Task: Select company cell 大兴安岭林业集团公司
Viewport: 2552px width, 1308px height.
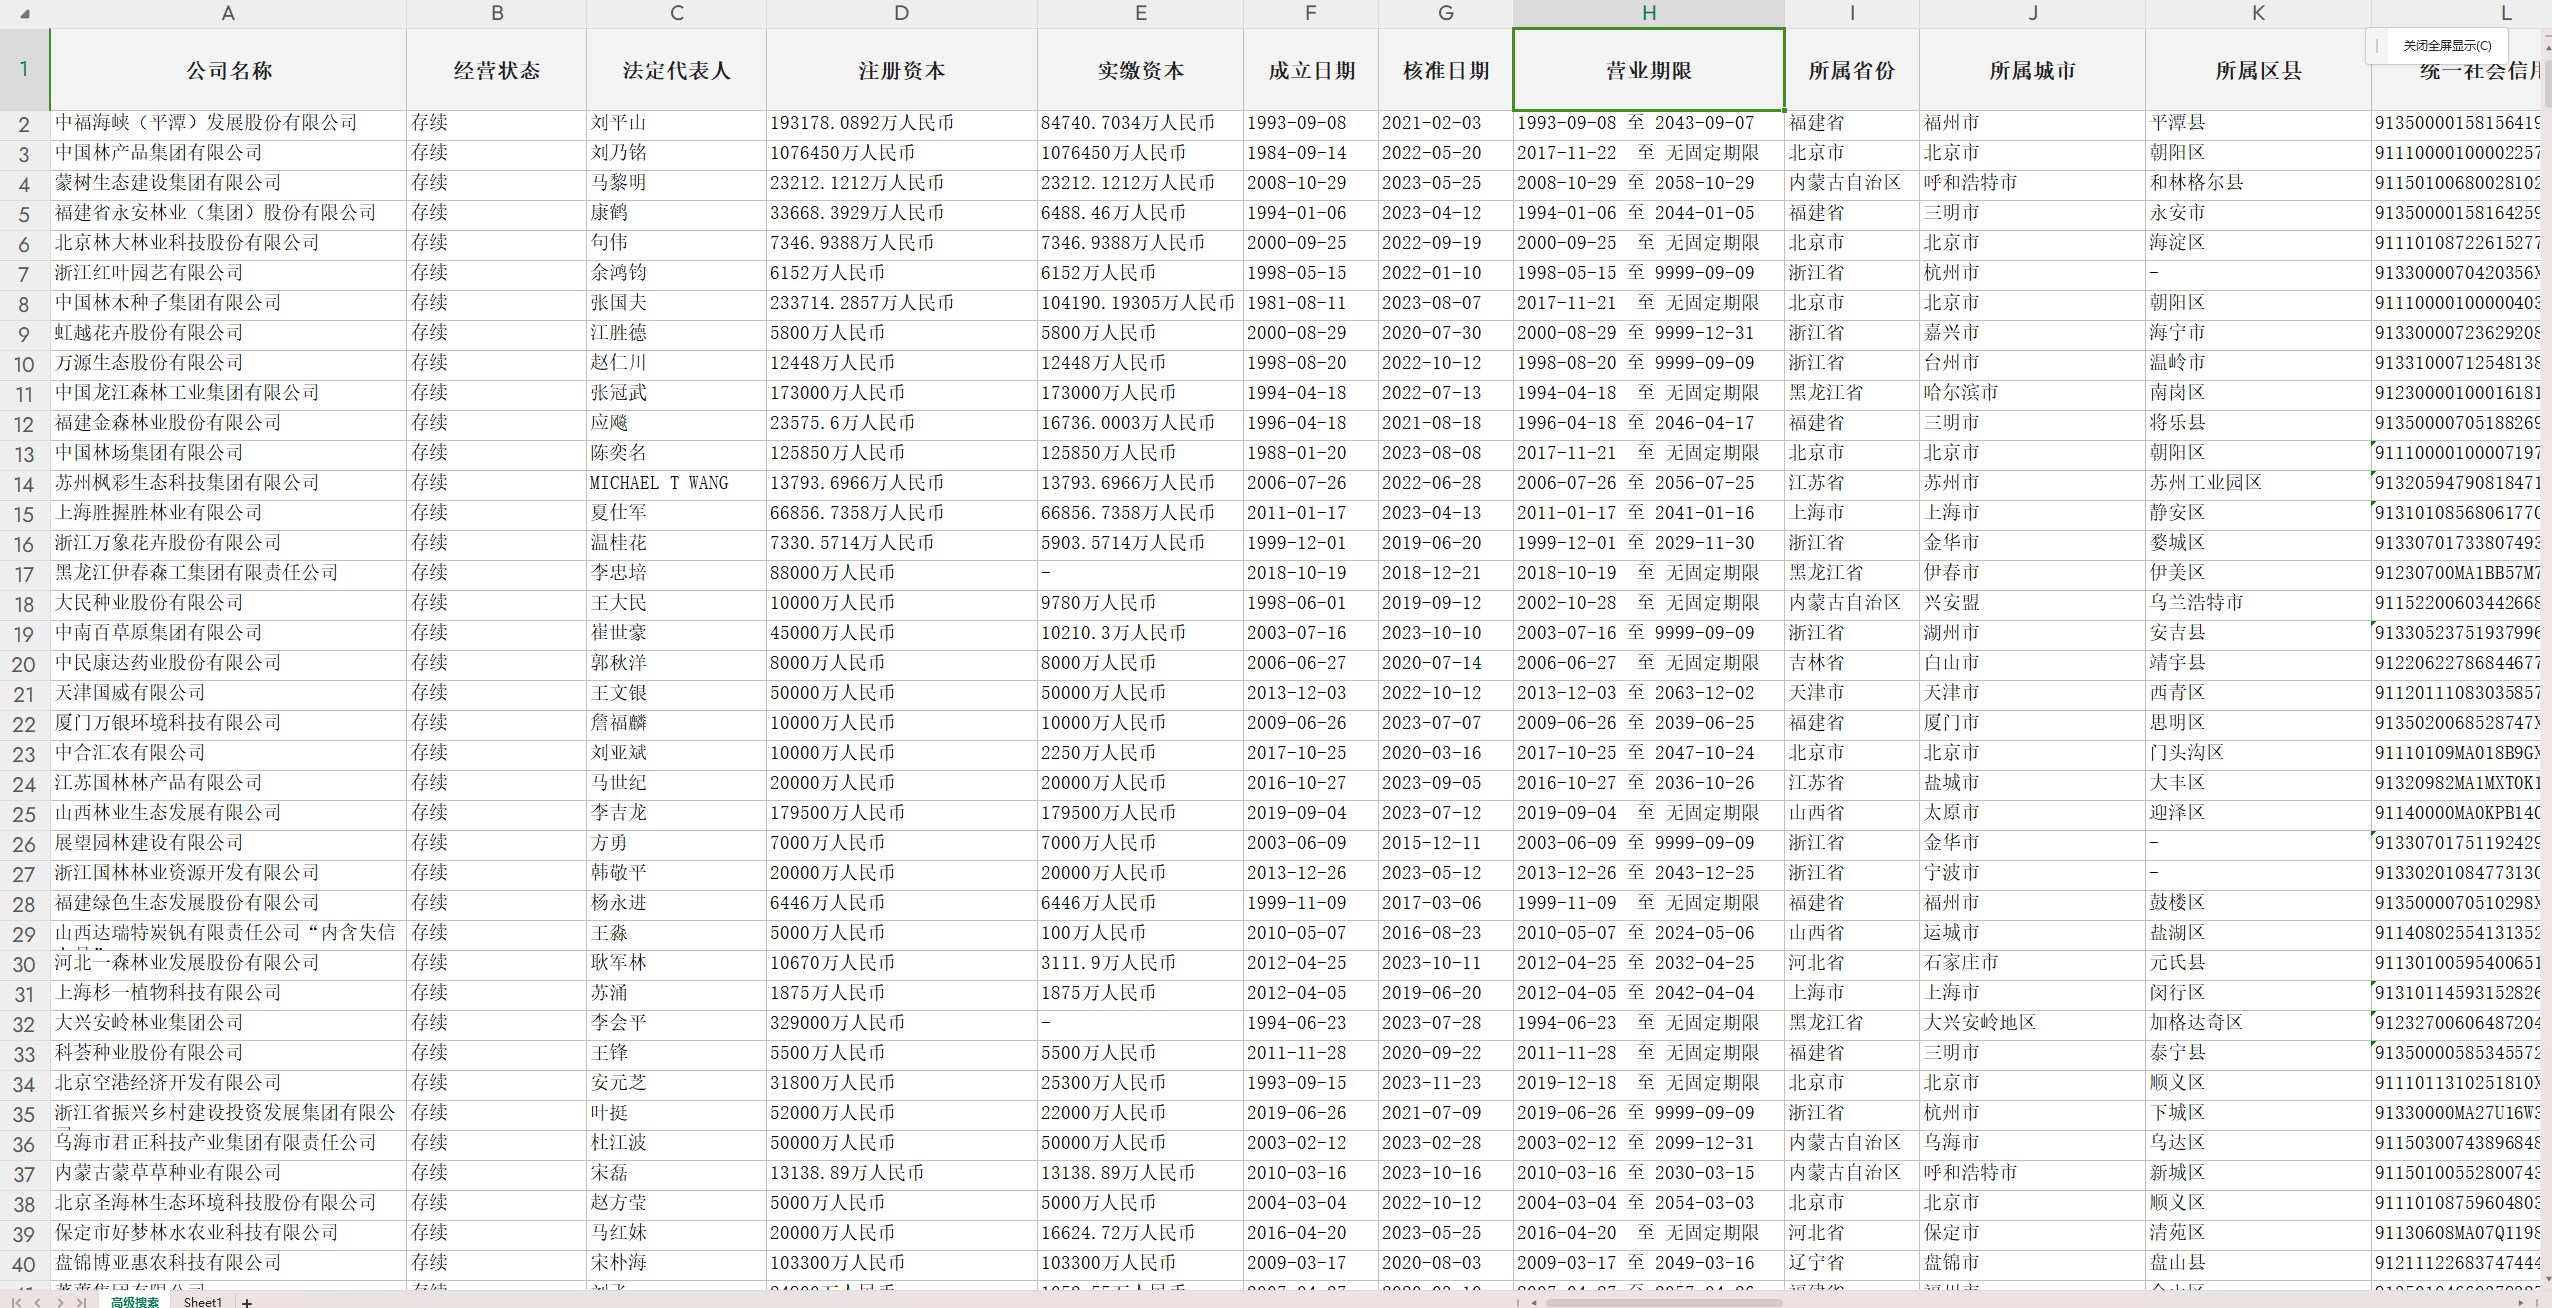Action: 228,1023
